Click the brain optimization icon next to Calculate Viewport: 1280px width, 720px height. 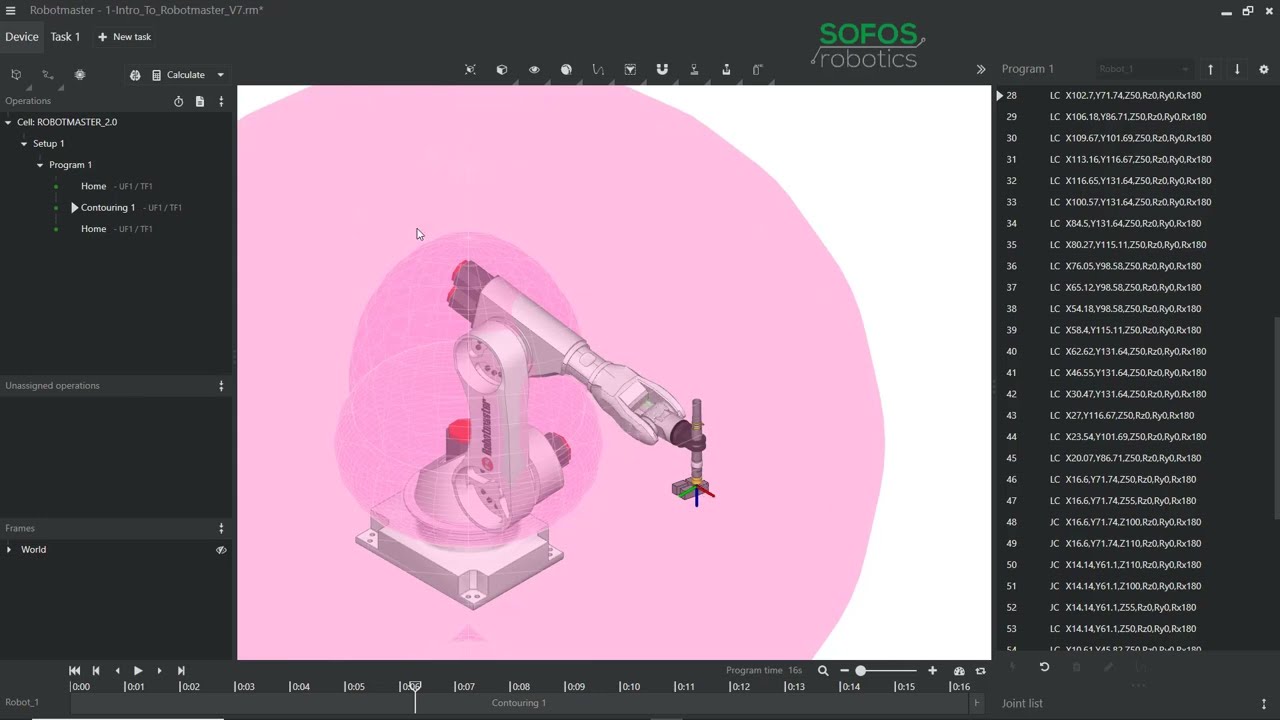(x=135, y=75)
